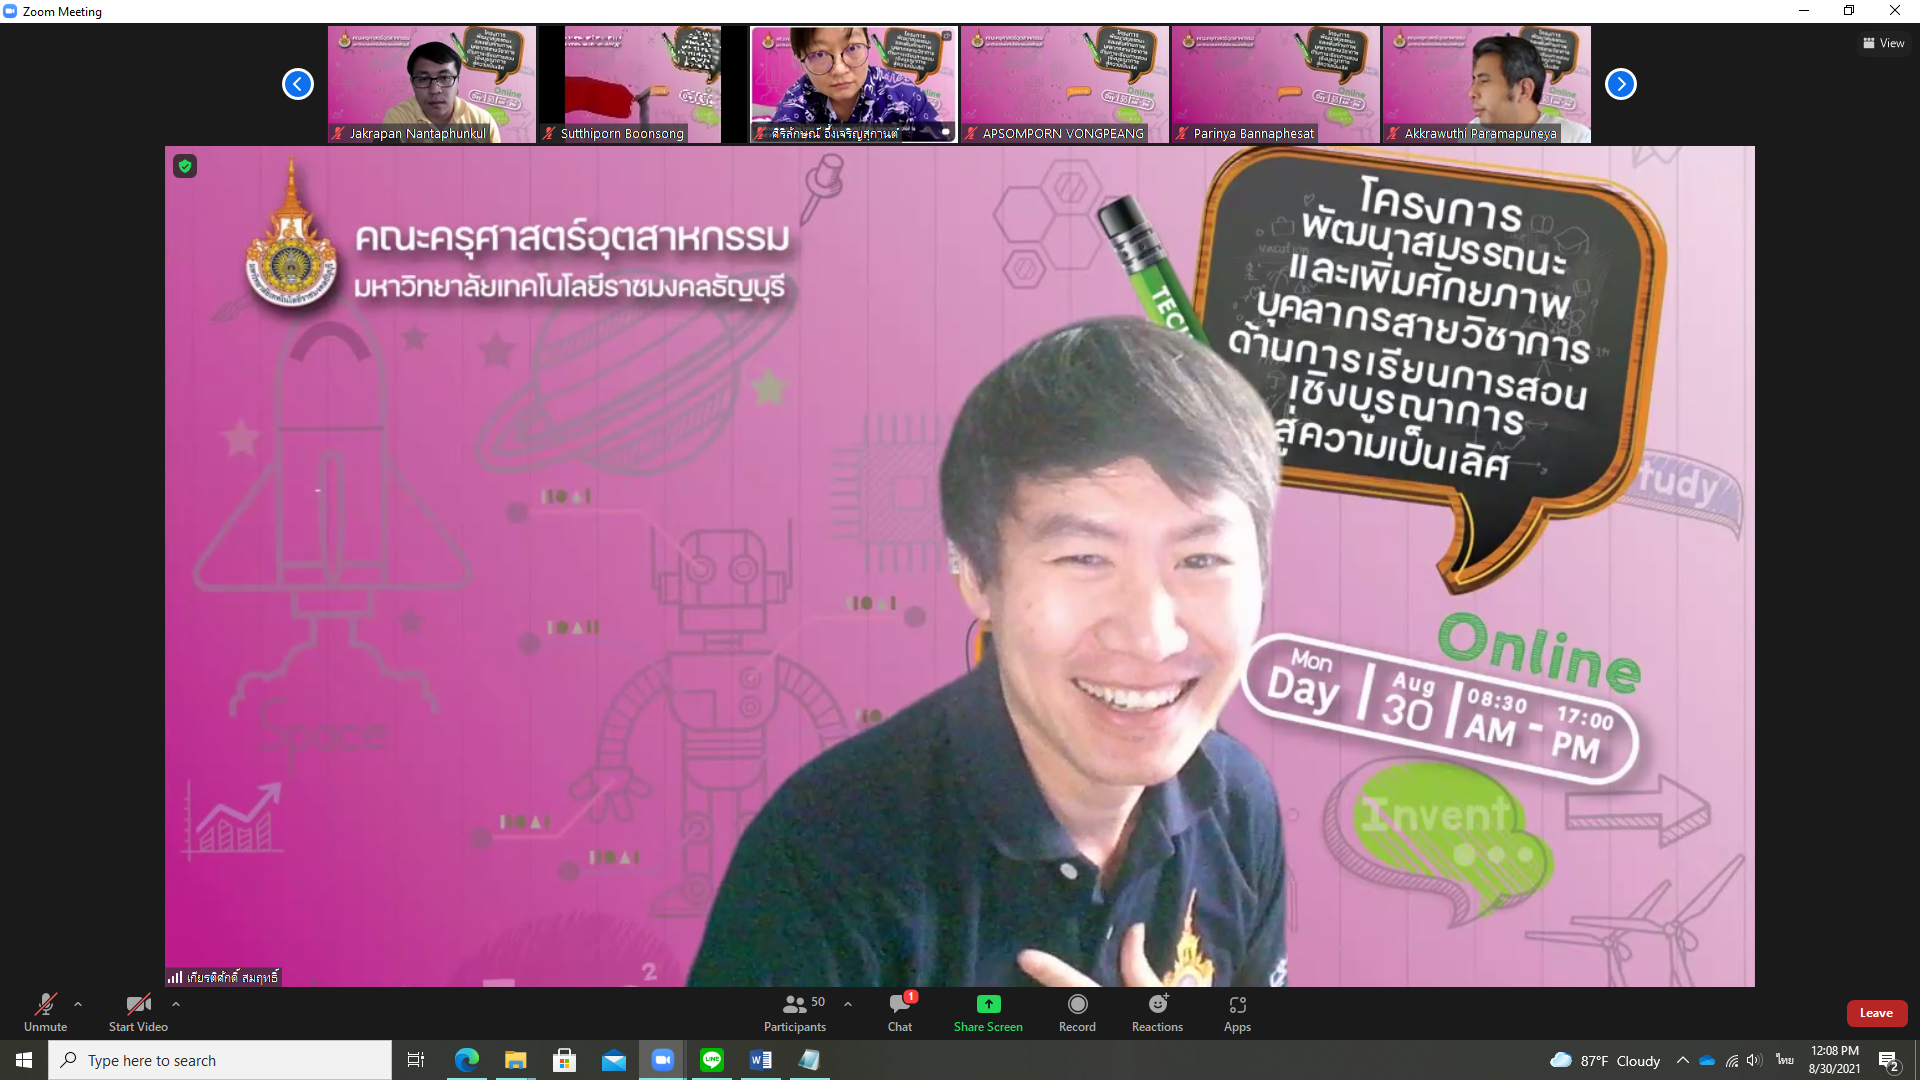Screen dimensions: 1920x1080
Task: Click the weather 87°F Cloudy widget
Action: click(x=1605, y=1060)
